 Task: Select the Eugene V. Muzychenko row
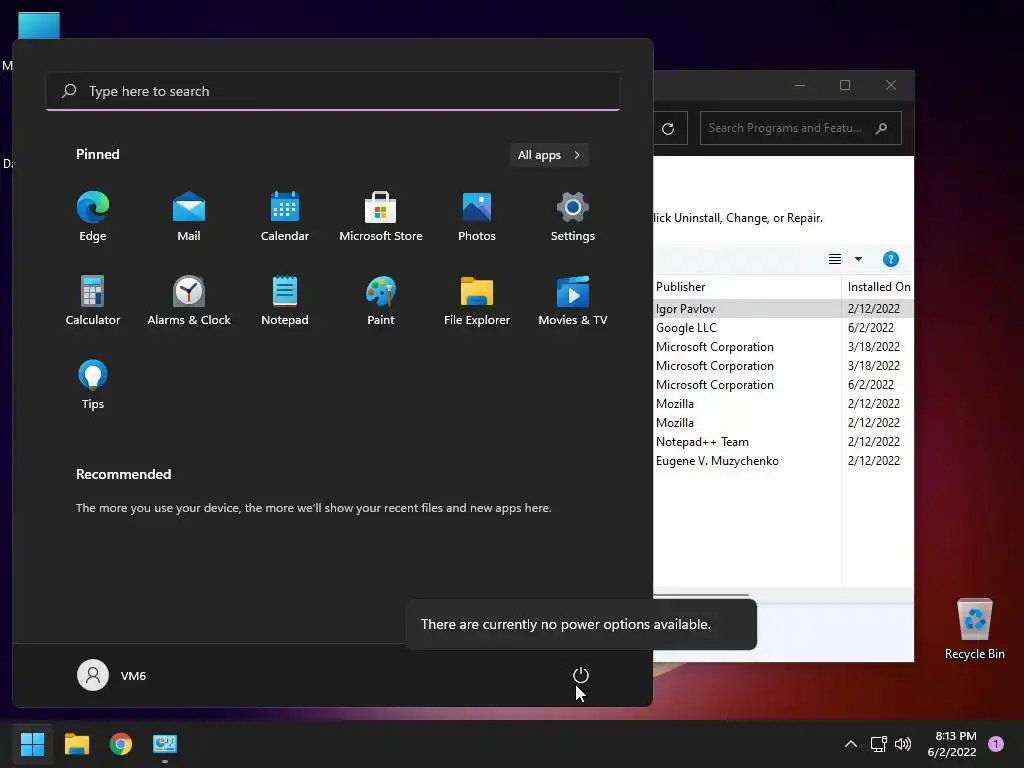click(x=784, y=460)
